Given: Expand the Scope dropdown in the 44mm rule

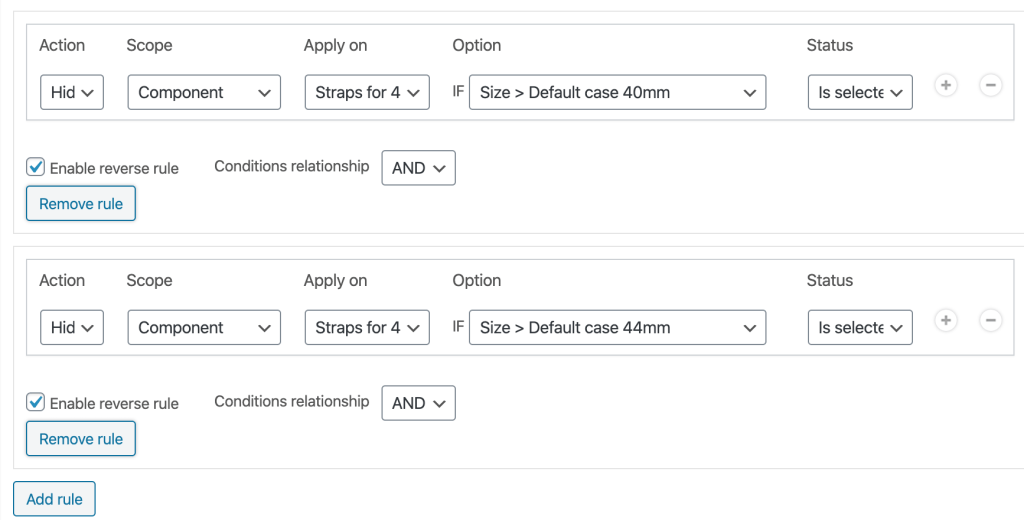Looking at the screenshot, I should tap(204, 327).
